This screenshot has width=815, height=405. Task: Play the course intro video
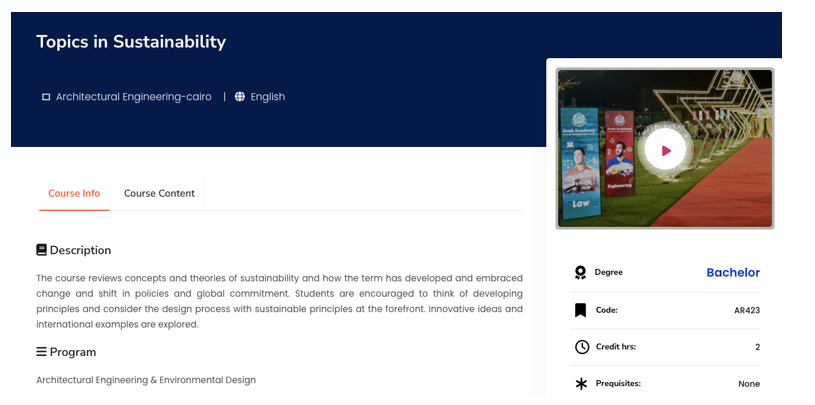(665, 150)
